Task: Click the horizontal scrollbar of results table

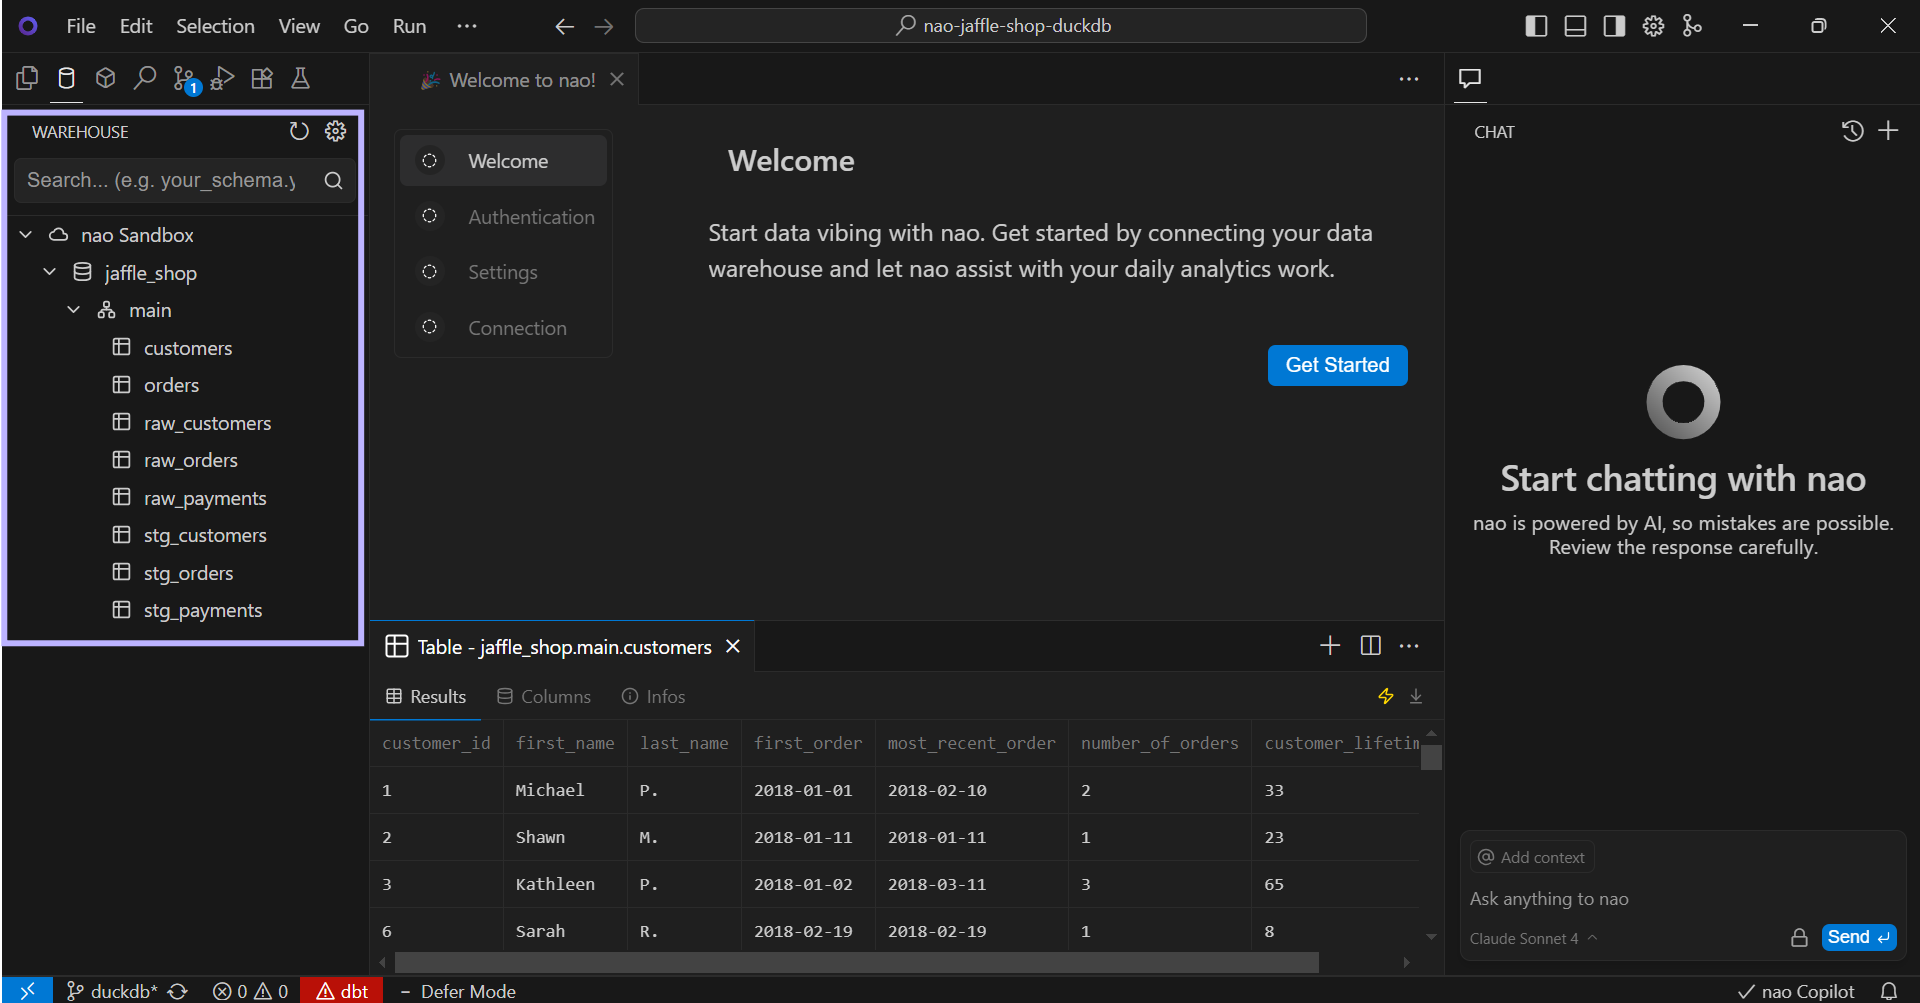Action: [x=857, y=962]
